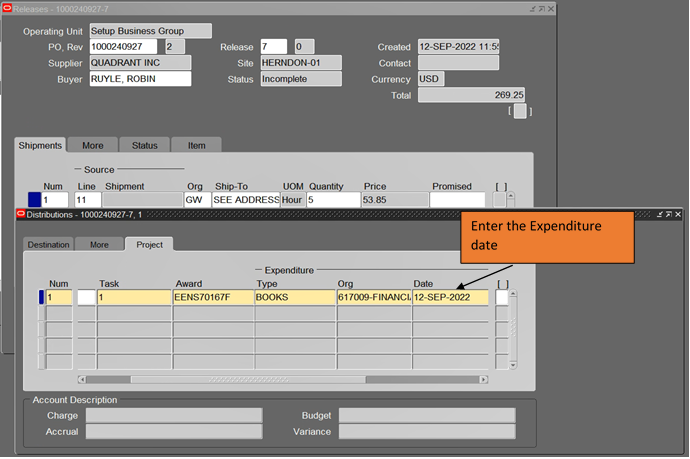
Task: Click the Site field HERNDON-01
Action: point(301,62)
